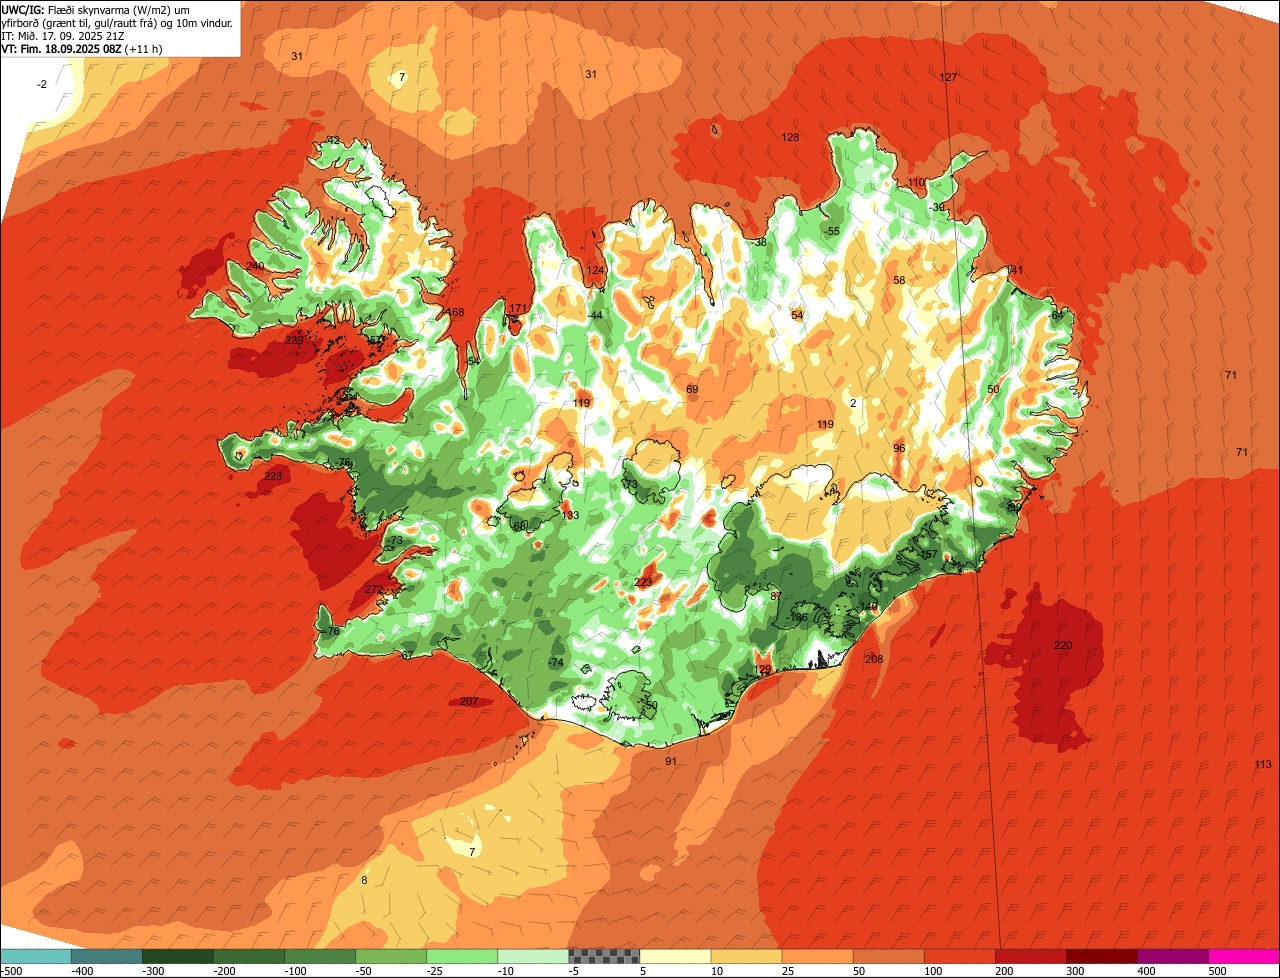Click the '8' value in southwest ocean
The height and width of the screenshot is (978, 1280).
click(x=364, y=880)
